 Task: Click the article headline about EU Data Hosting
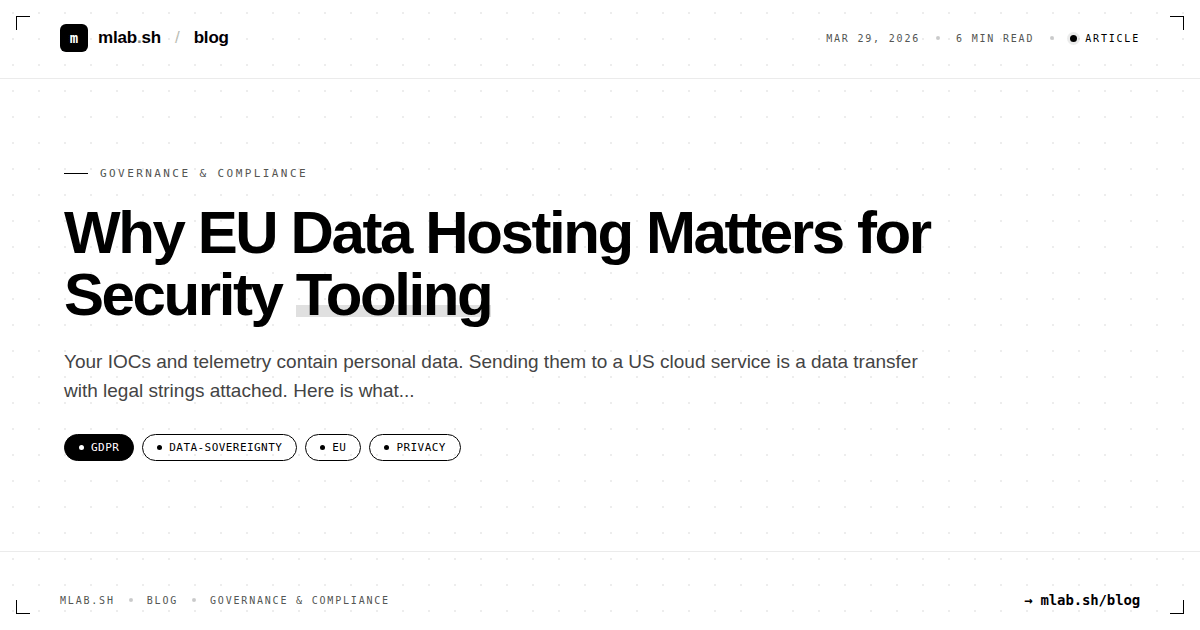(x=497, y=264)
